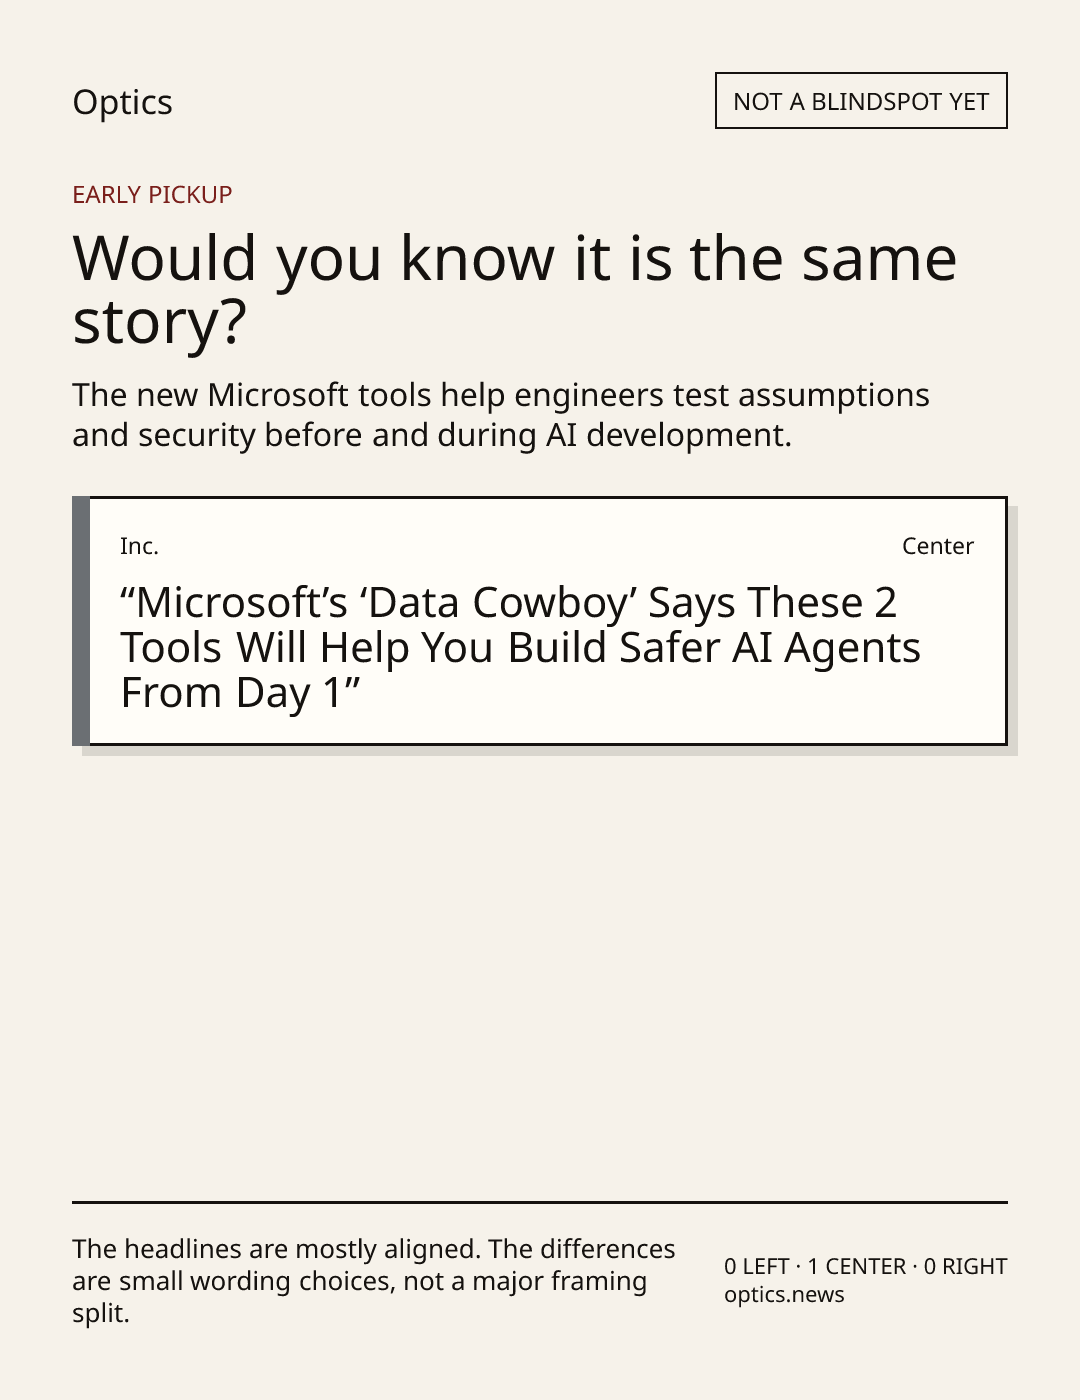Select the Center bias label on the card
The image size is (1080, 1400).
938,546
